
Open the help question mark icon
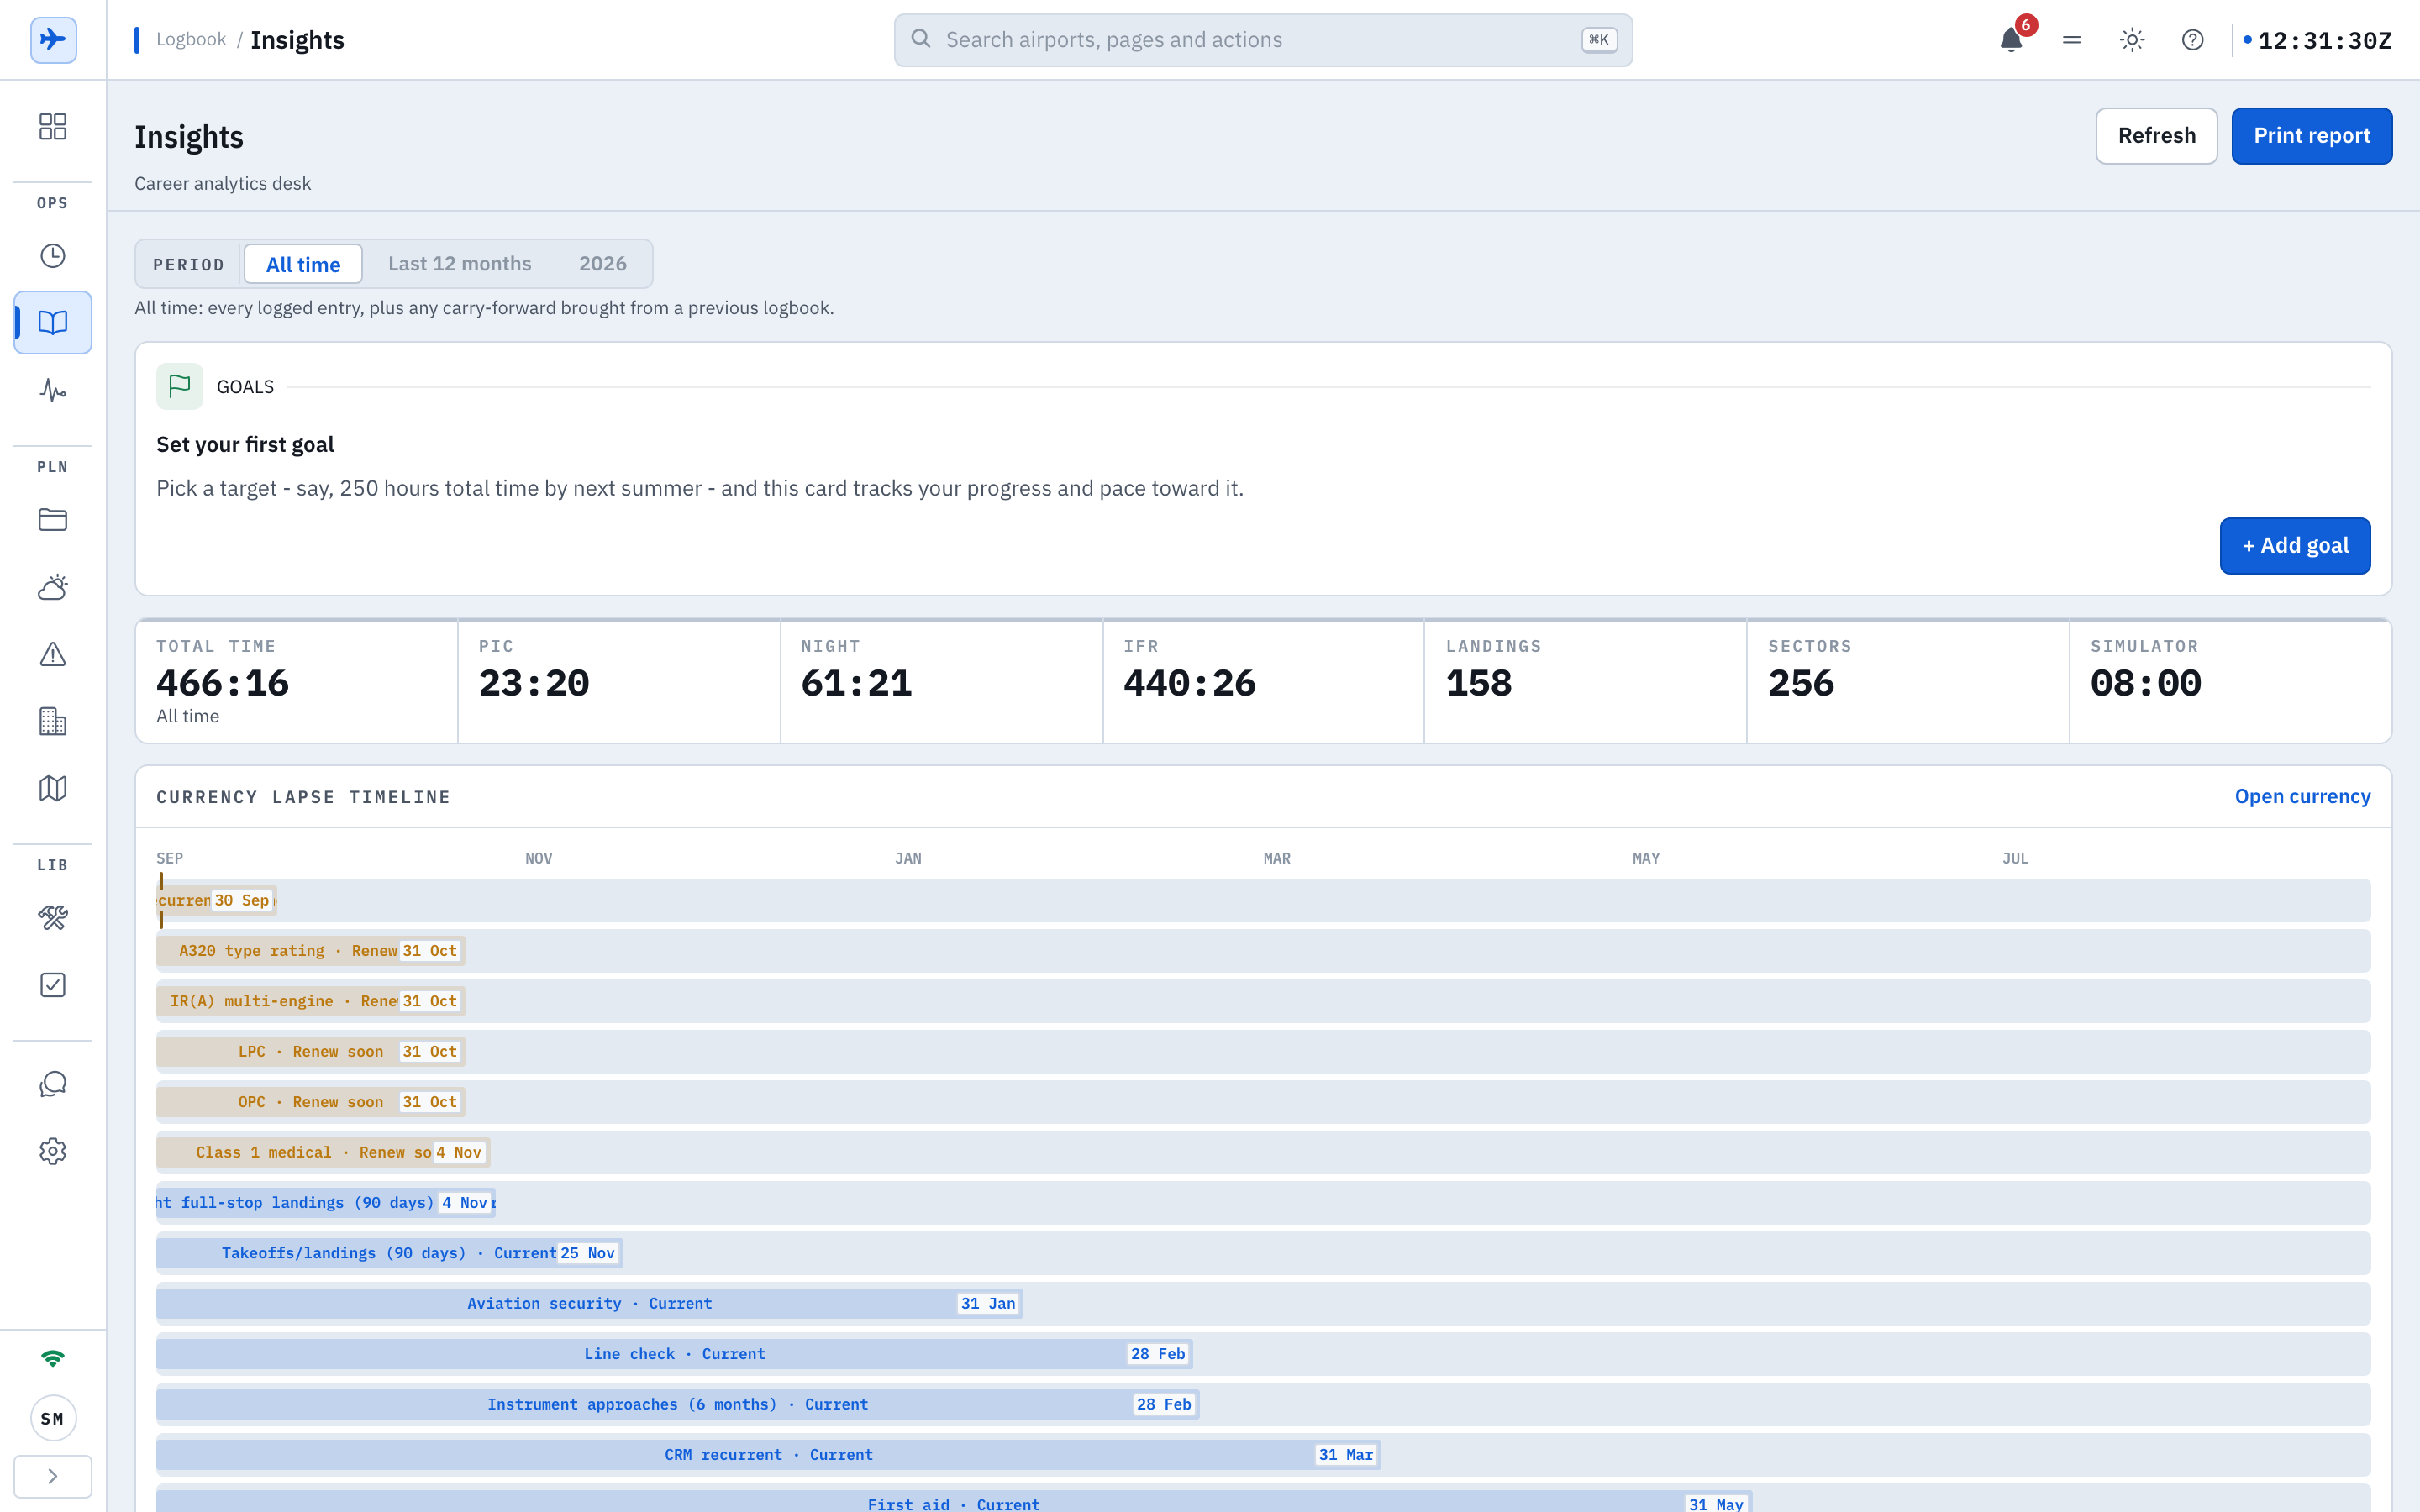pos(2192,40)
